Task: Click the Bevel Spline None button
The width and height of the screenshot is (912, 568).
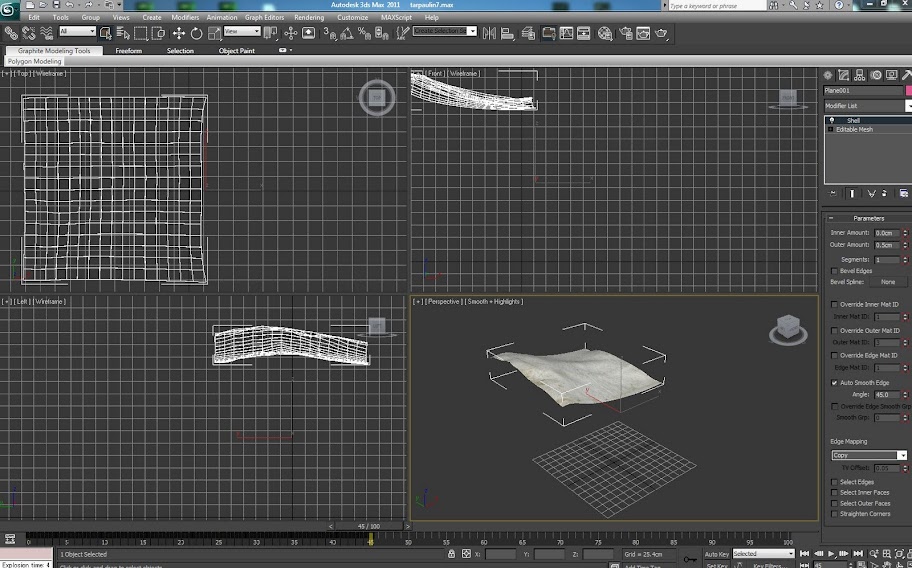Action: (887, 282)
